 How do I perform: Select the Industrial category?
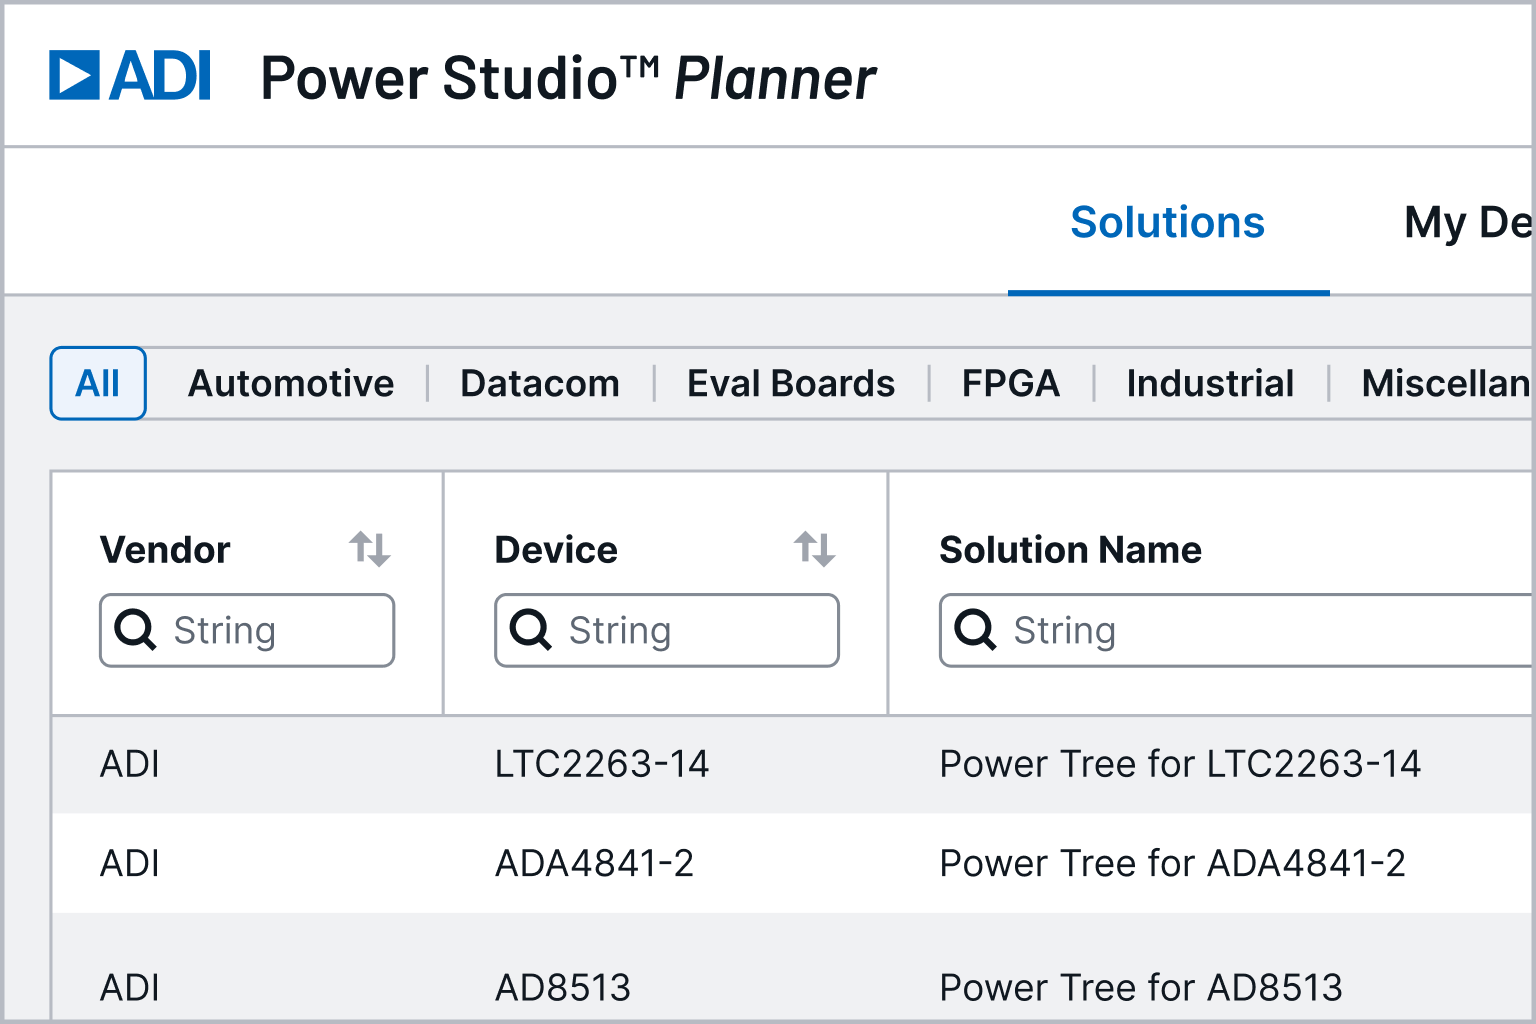click(x=1210, y=383)
